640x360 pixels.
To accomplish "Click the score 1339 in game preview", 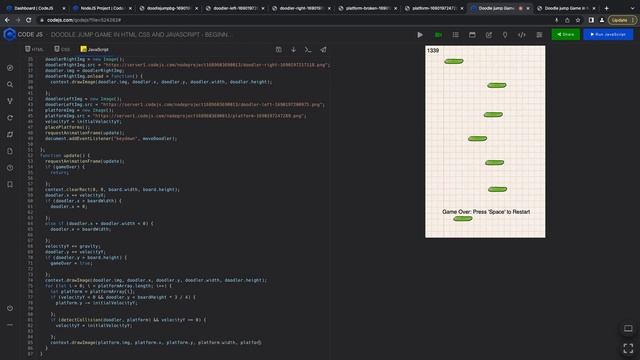I will point(433,51).
